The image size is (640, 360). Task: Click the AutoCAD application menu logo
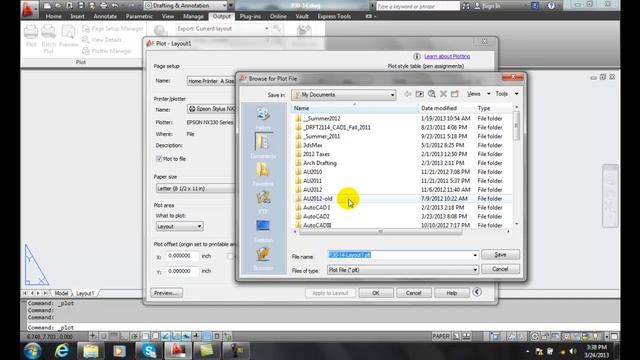[28, 9]
